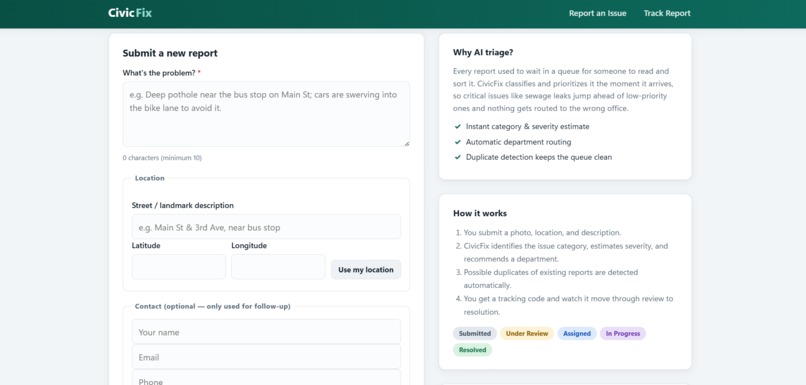Click text Duplicate detection keeps the queue clean
This screenshot has width=806, height=385.
[x=539, y=157]
